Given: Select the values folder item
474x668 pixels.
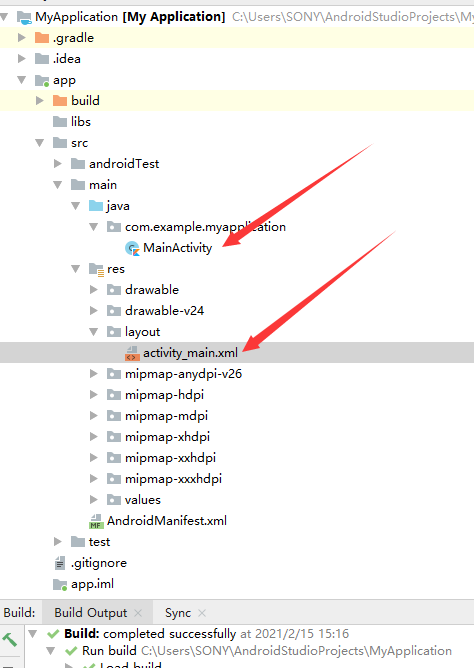Looking at the screenshot, I should coord(134,500).
